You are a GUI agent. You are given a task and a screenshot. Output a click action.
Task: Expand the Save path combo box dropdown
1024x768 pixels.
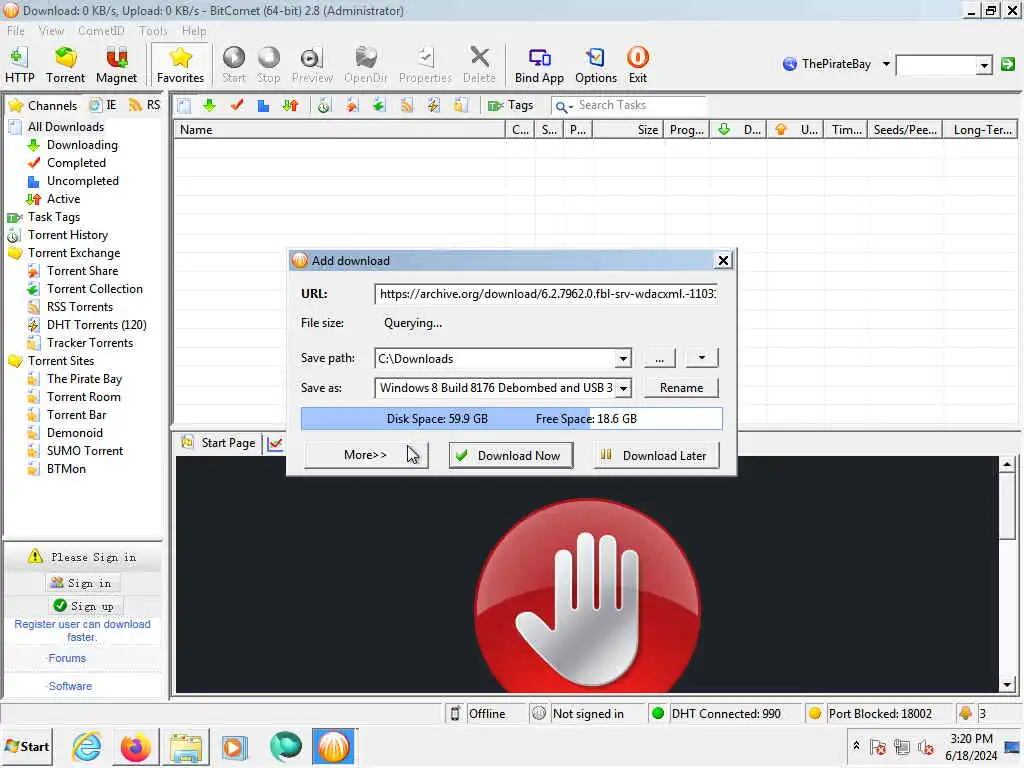[x=623, y=359]
